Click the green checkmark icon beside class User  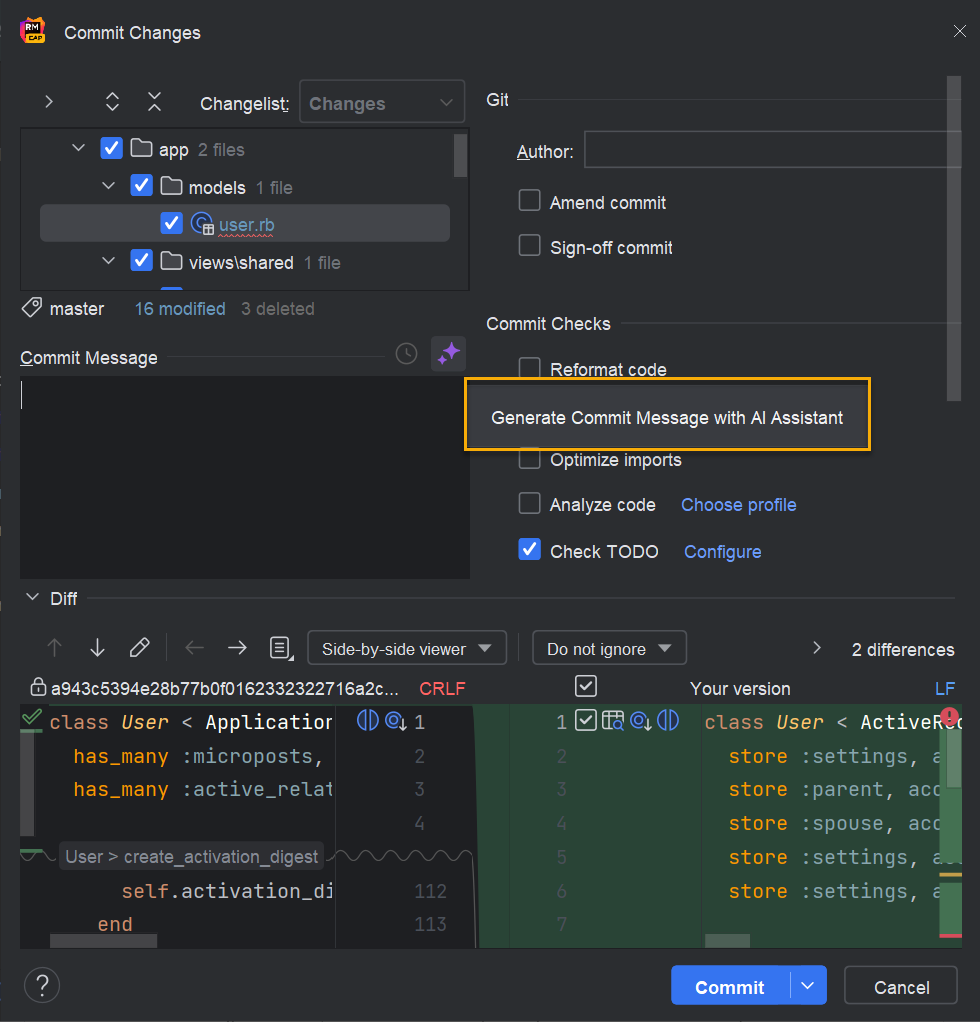(x=31, y=718)
